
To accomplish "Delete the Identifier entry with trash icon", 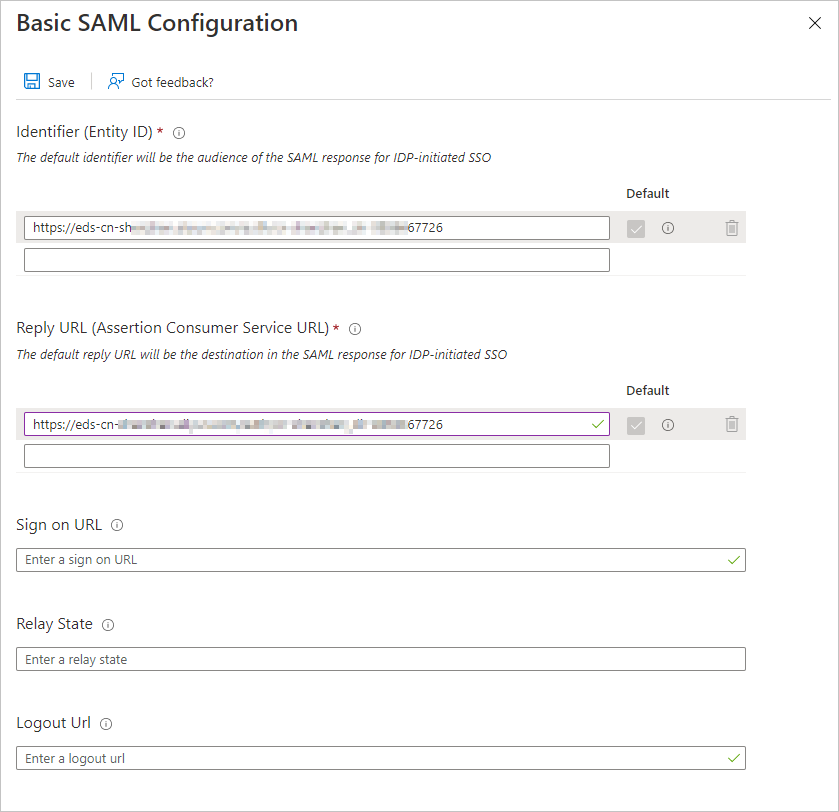I will pyautogui.click(x=732, y=228).
